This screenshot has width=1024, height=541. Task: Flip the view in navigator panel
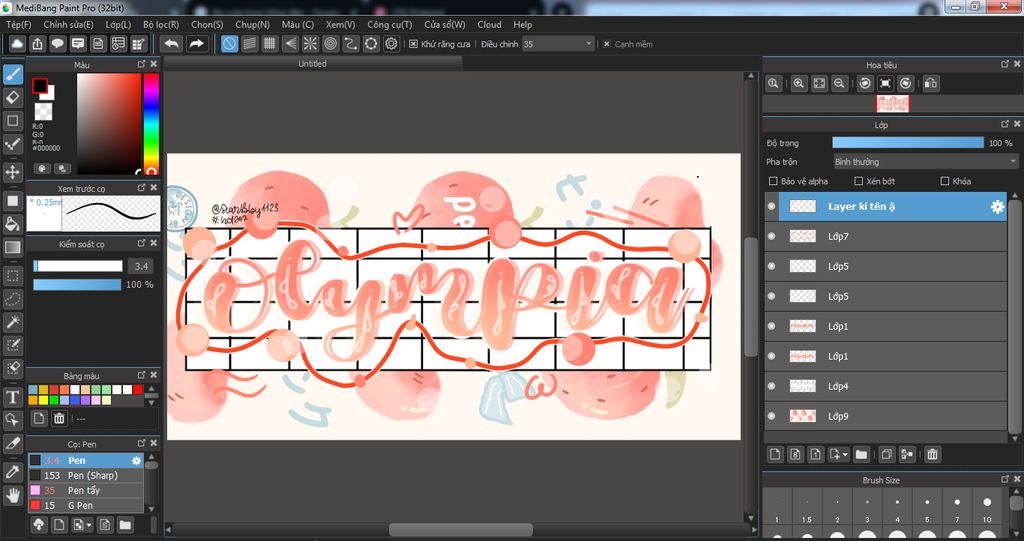931,84
